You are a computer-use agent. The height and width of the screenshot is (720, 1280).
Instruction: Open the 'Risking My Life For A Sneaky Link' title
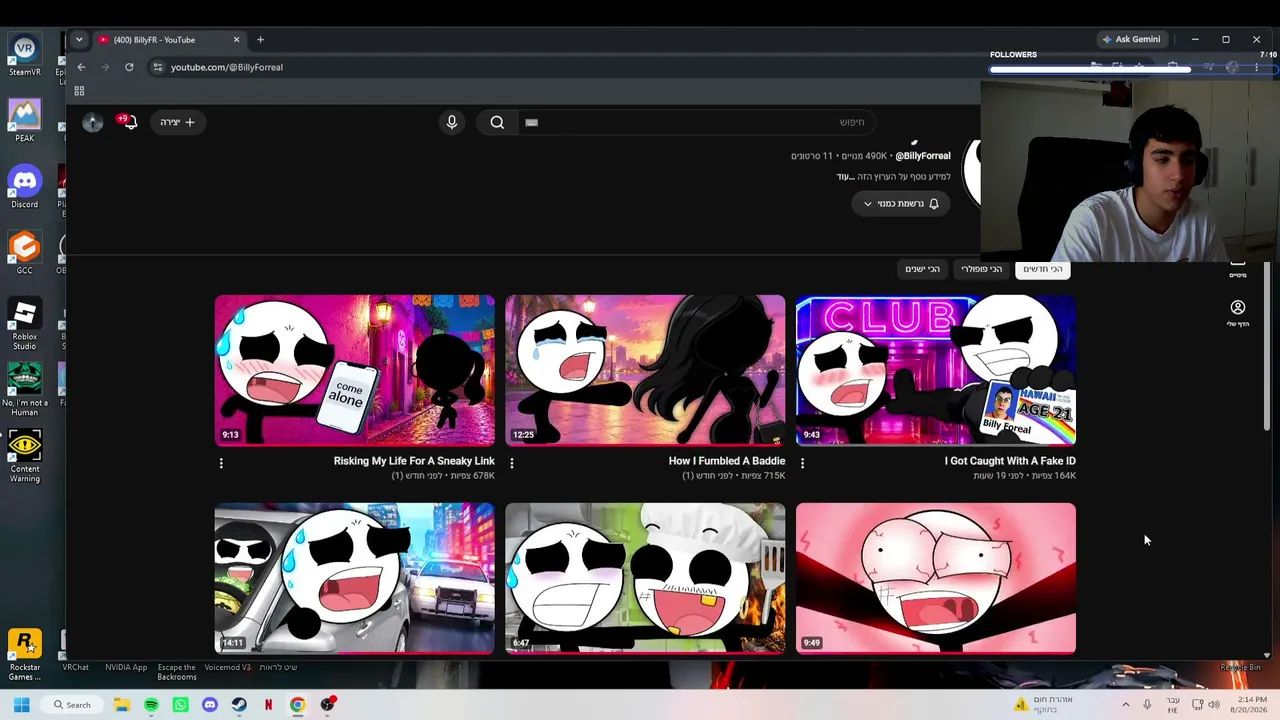[414, 461]
